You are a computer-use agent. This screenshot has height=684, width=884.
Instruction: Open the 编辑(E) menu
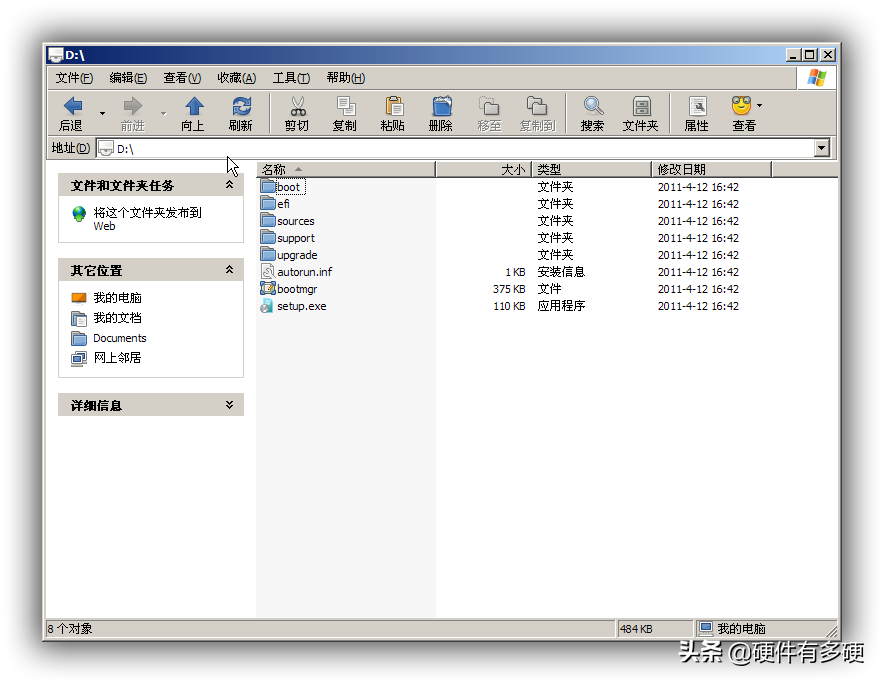pyautogui.click(x=129, y=78)
